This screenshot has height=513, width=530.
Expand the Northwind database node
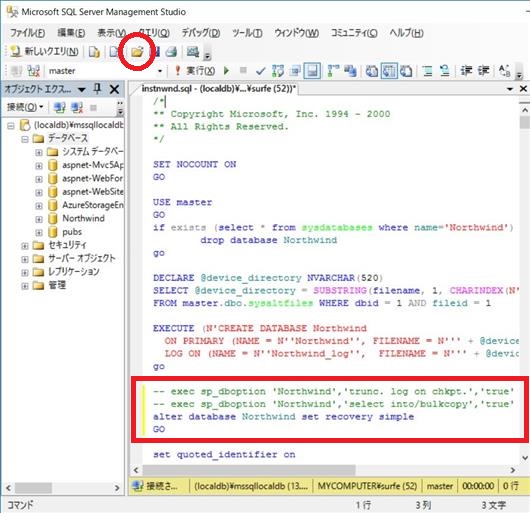(x=39, y=219)
